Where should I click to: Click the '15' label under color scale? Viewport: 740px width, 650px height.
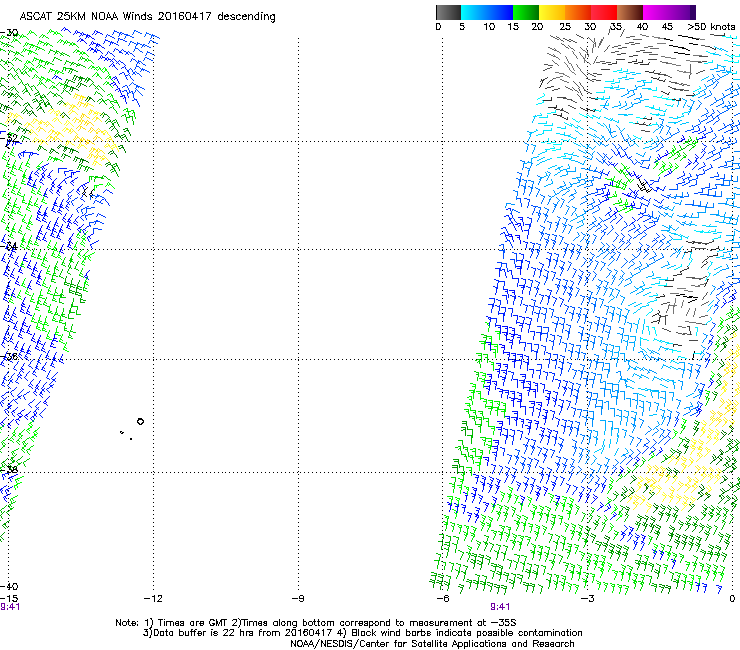click(x=513, y=27)
